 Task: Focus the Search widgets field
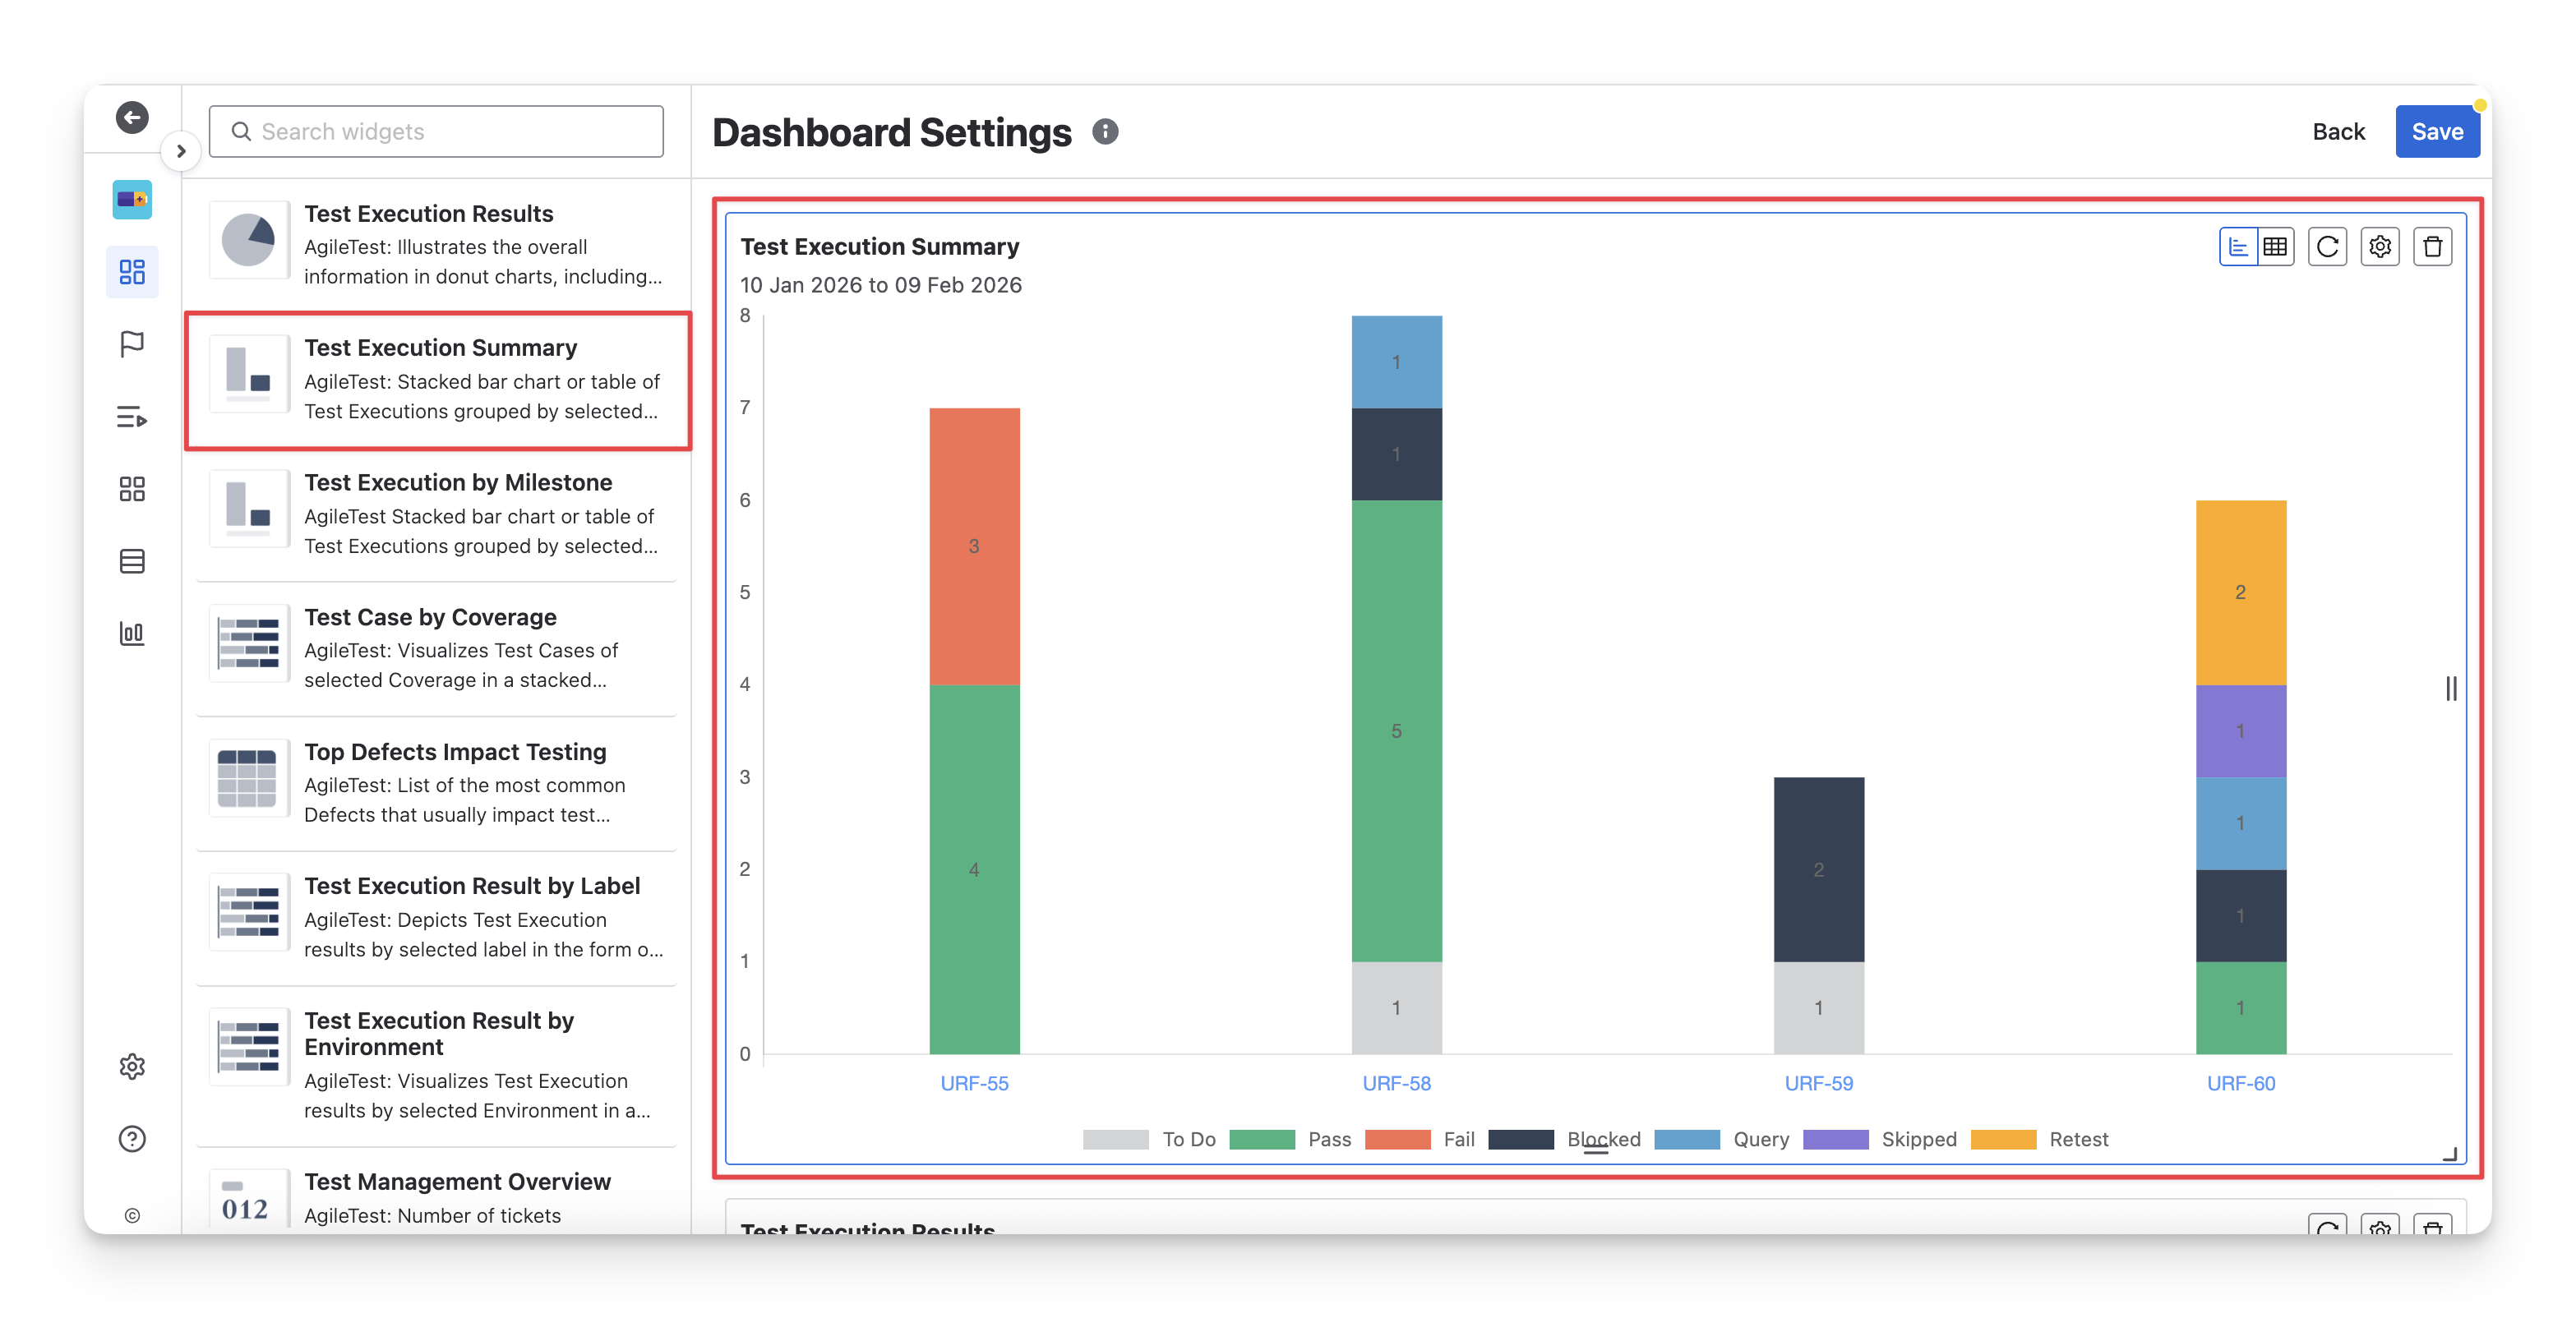[436, 132]
